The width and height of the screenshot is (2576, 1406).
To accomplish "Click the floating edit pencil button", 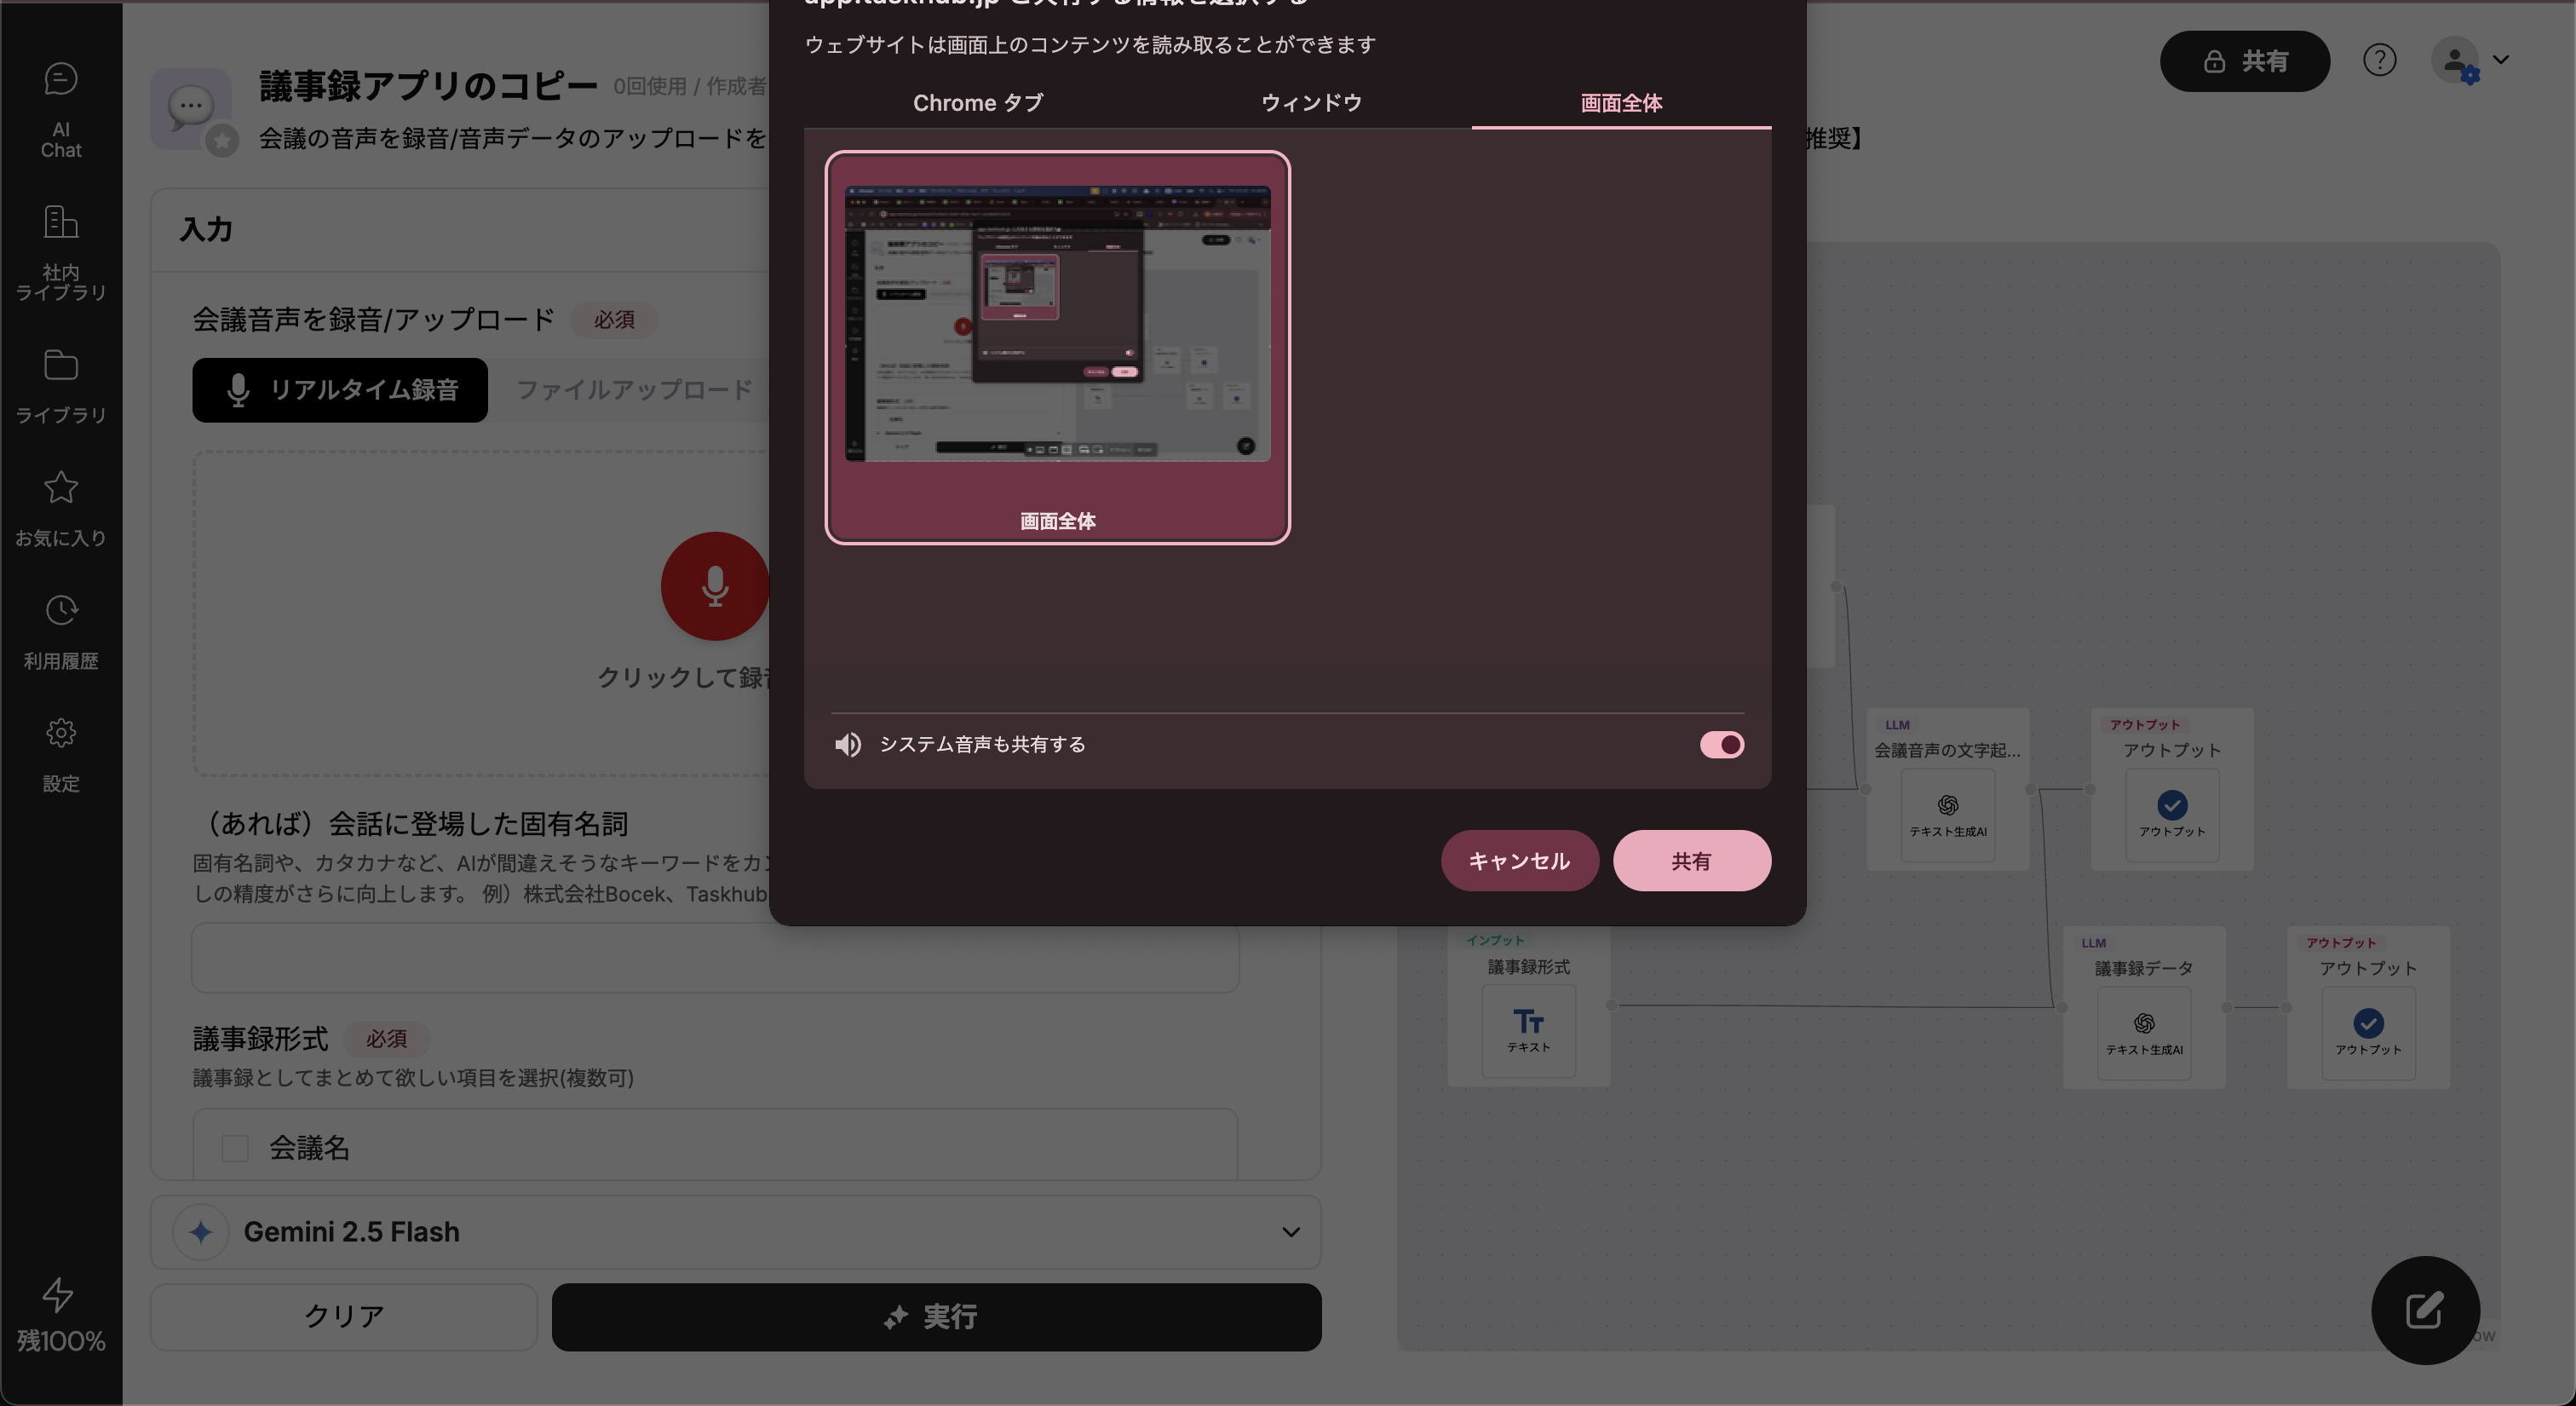I will (x=2424, y=1310).
